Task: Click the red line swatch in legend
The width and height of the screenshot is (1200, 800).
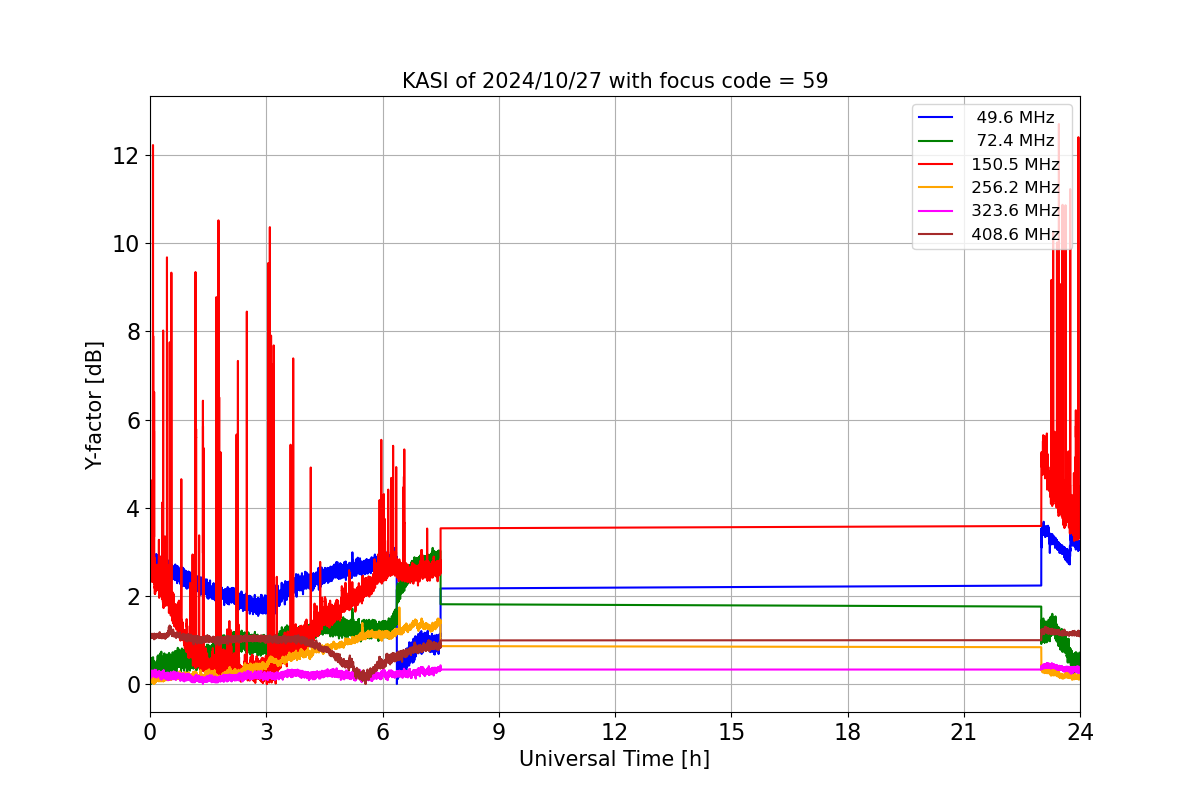Action: 936,164
